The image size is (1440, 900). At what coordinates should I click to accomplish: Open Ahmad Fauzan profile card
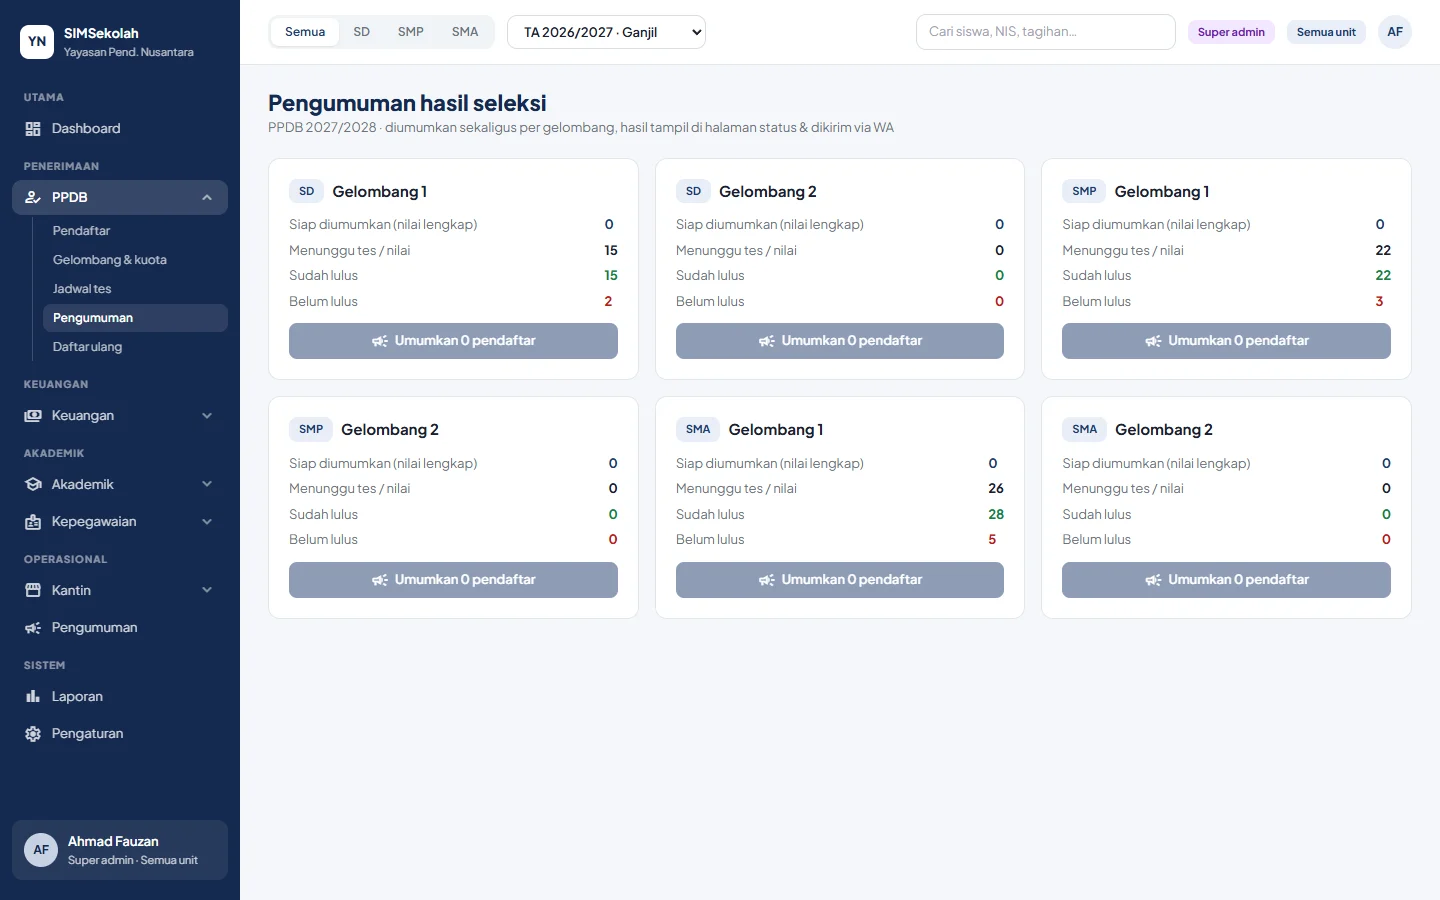120,850
